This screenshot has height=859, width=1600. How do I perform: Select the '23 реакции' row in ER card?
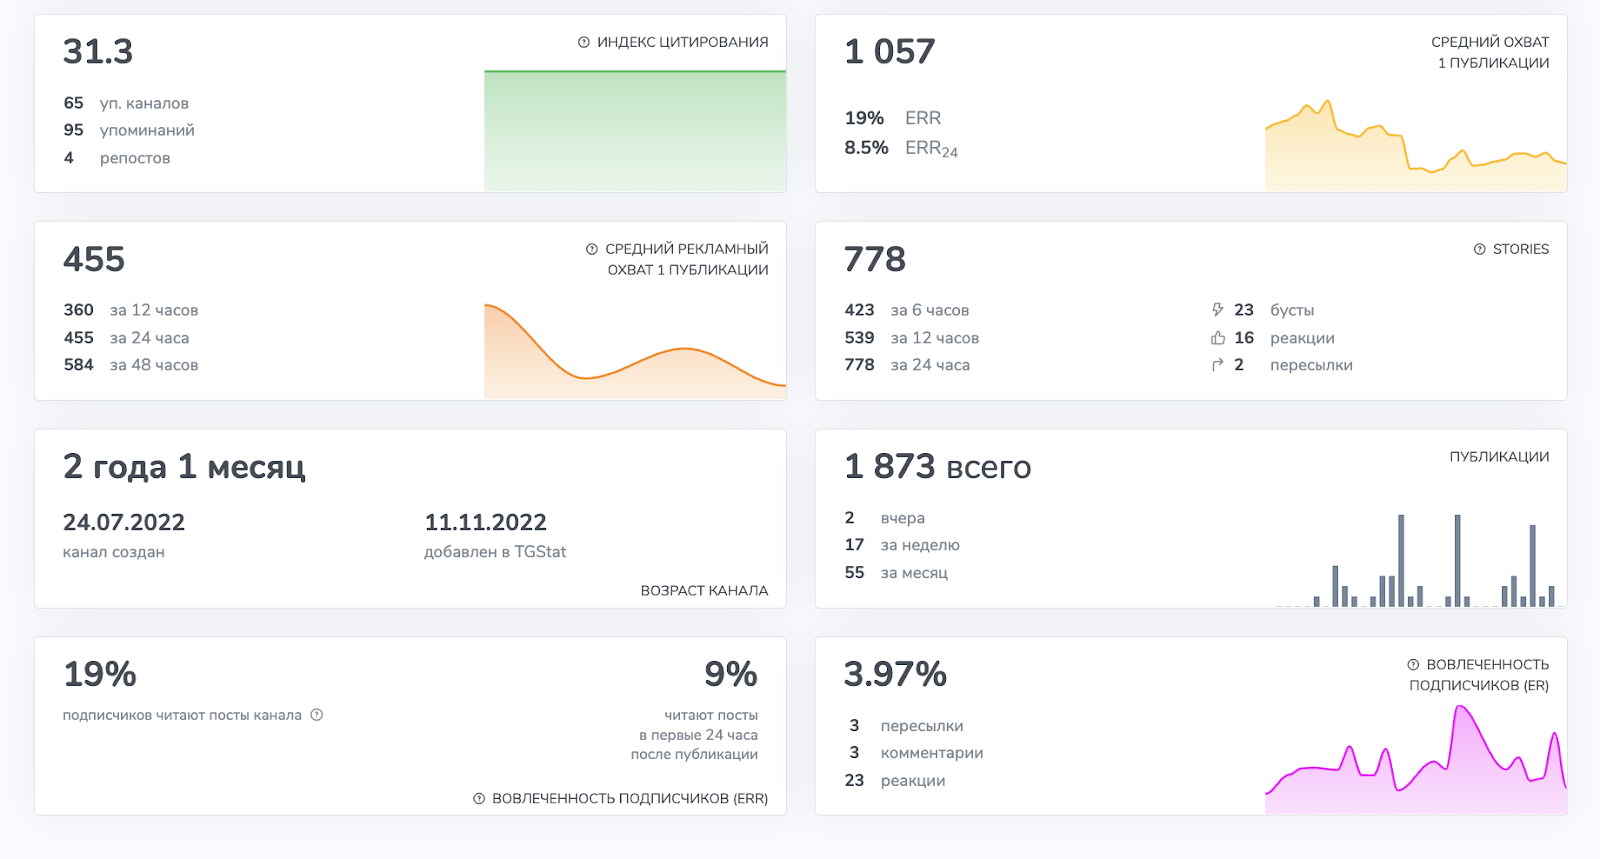tap(895, 781)
